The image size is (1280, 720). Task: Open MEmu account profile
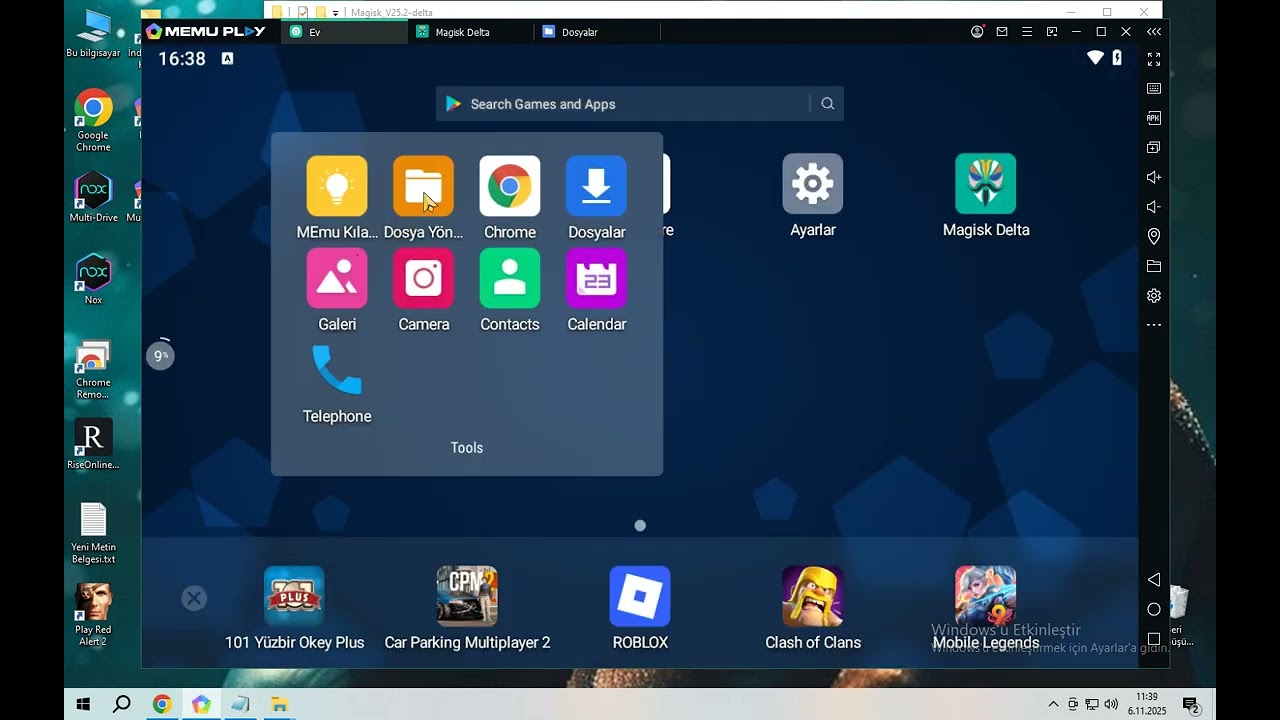click(x=977, y=32)
